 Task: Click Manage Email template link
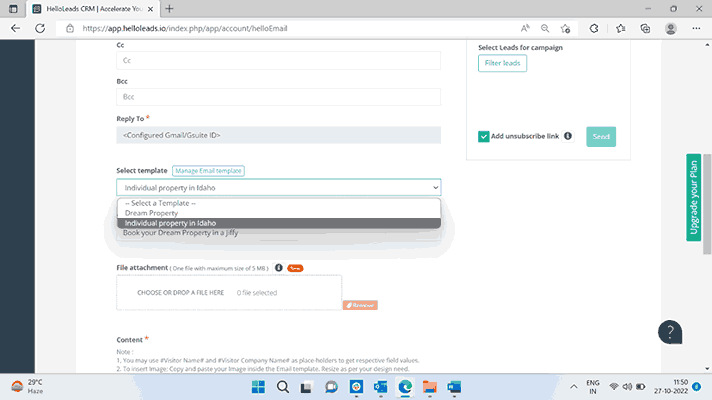(x=208, y=171)
